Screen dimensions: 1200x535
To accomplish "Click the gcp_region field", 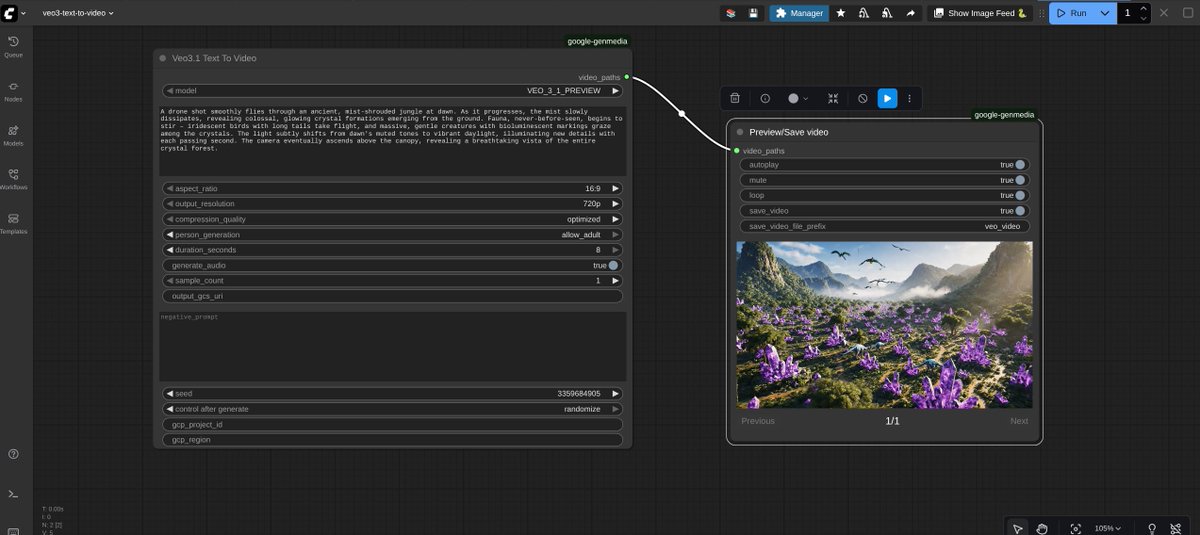I will click(x=392, y=440).
